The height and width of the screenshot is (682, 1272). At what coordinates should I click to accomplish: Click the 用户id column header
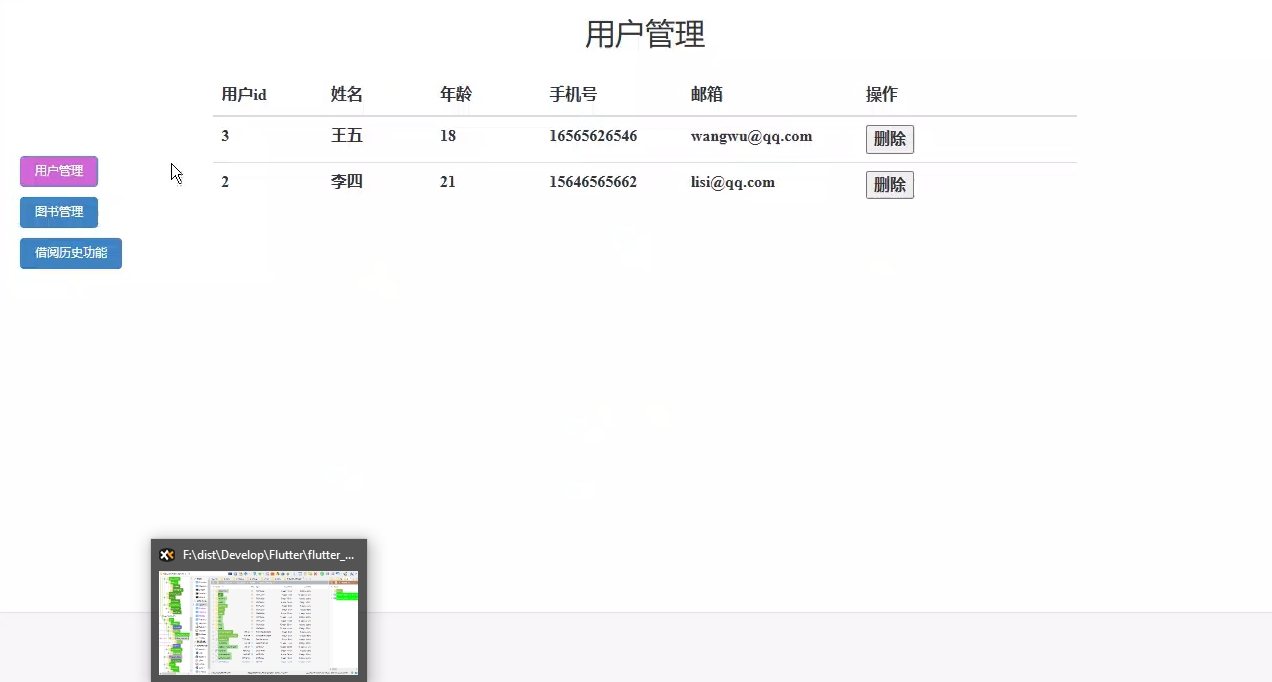pyautogui.click(x=244, y=95)
